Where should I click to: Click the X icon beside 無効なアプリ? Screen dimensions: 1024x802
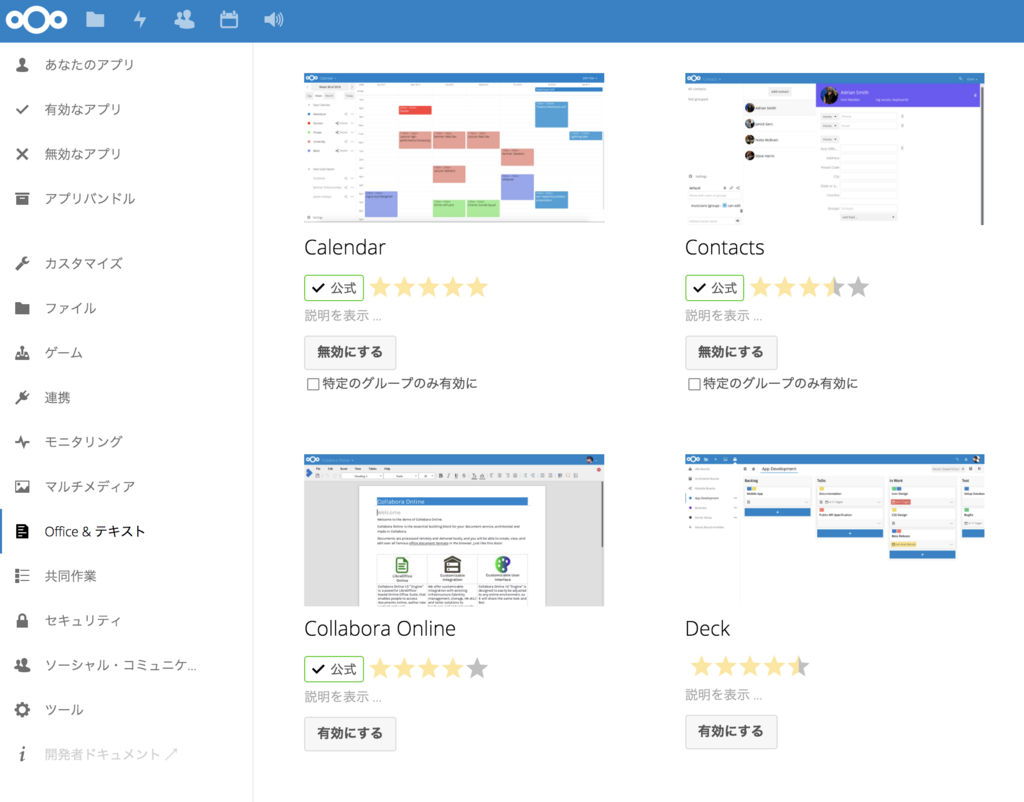22,154
